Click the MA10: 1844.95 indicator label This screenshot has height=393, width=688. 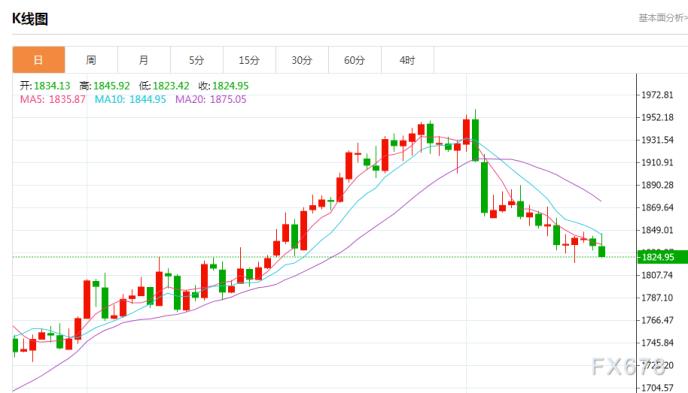click(130, 99)
